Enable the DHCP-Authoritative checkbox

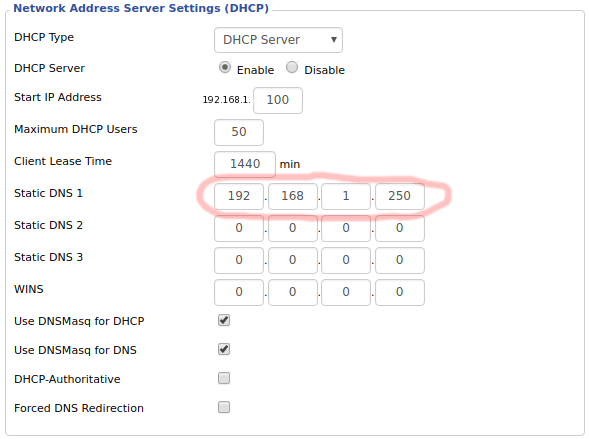(x=224, y=378)
